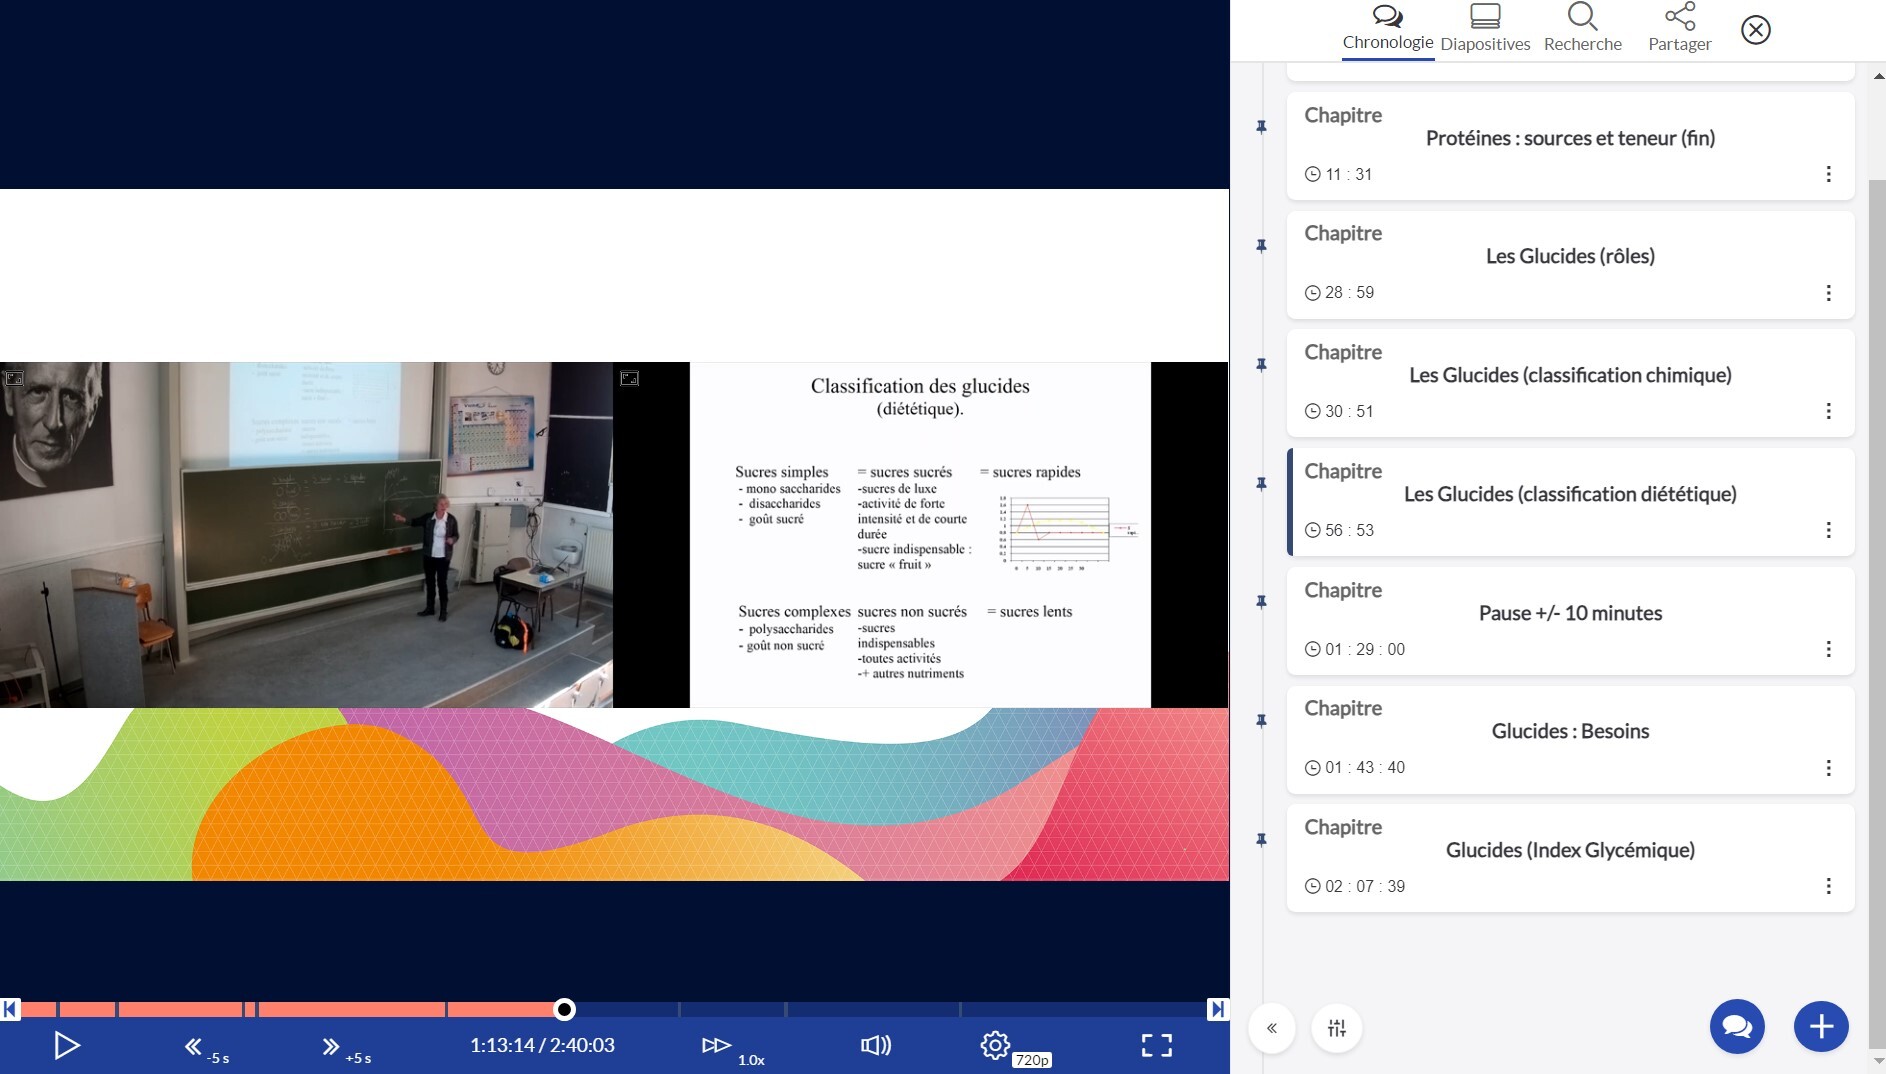1886x1074 pixels.
Task: Open chapter Les Glucides (rôles)
Action: [x=1570, y=265]
